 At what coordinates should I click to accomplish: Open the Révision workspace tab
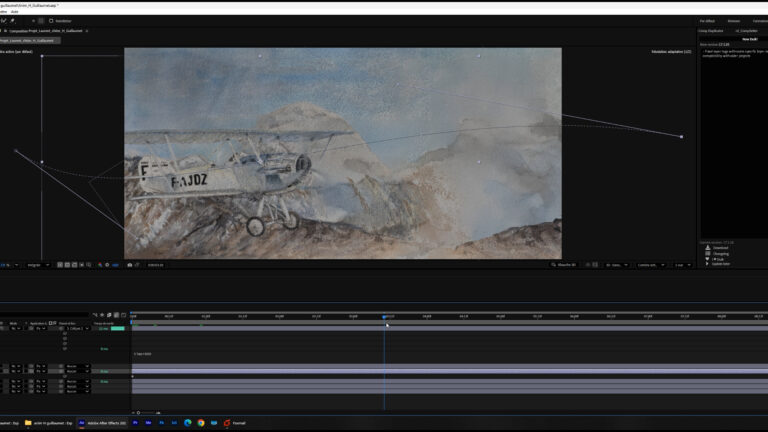coord(734,21)
